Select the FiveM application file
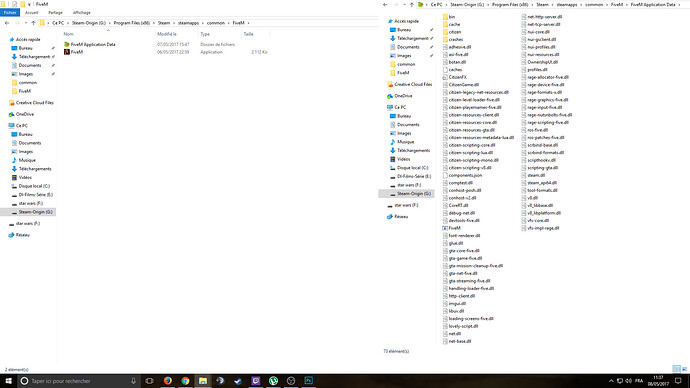The width and height of the screenshot is (690, 388). click(77, 52)
